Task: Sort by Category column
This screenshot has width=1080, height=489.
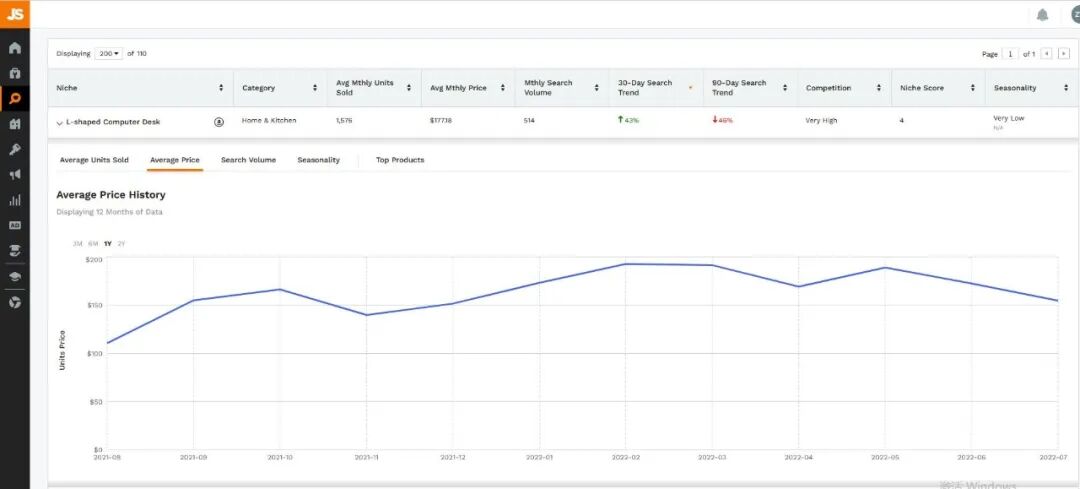Action: [315, 87]
